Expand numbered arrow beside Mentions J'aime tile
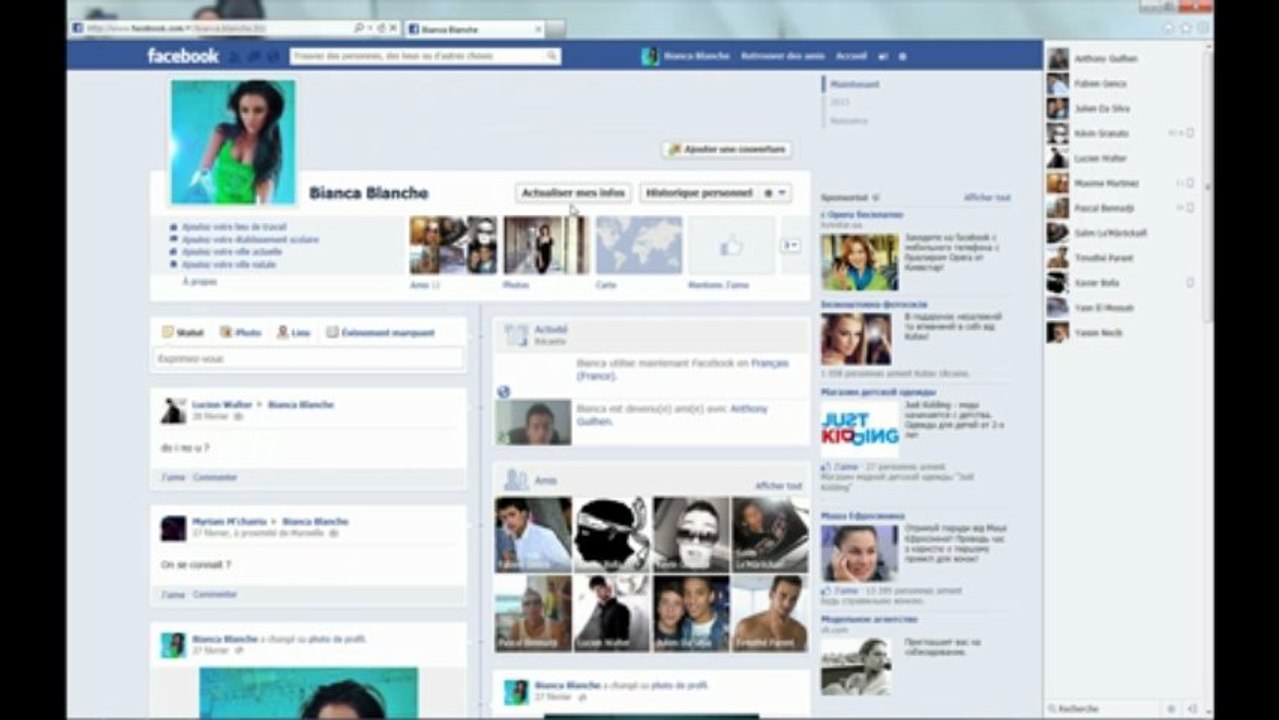Image resolution: width=1279 pixels, height=720 pixels. (x=791, y=245)
